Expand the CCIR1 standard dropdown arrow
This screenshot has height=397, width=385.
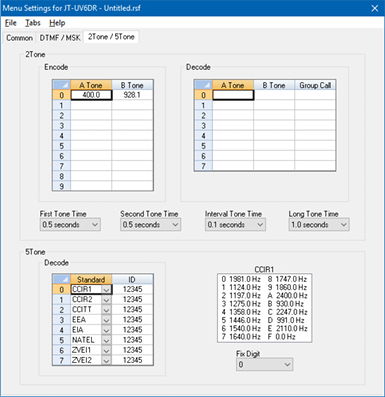(106, 289)
